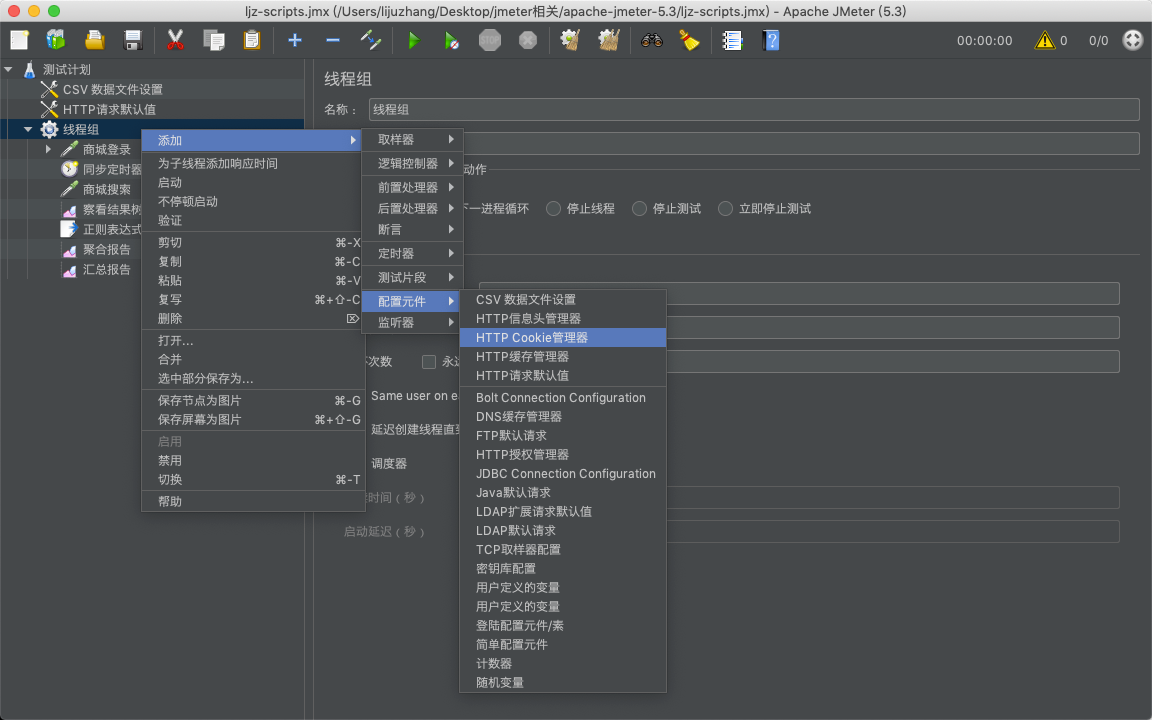Select the 停止测试 radio button
Screen dimensions: 1152x720
point(639,209)
